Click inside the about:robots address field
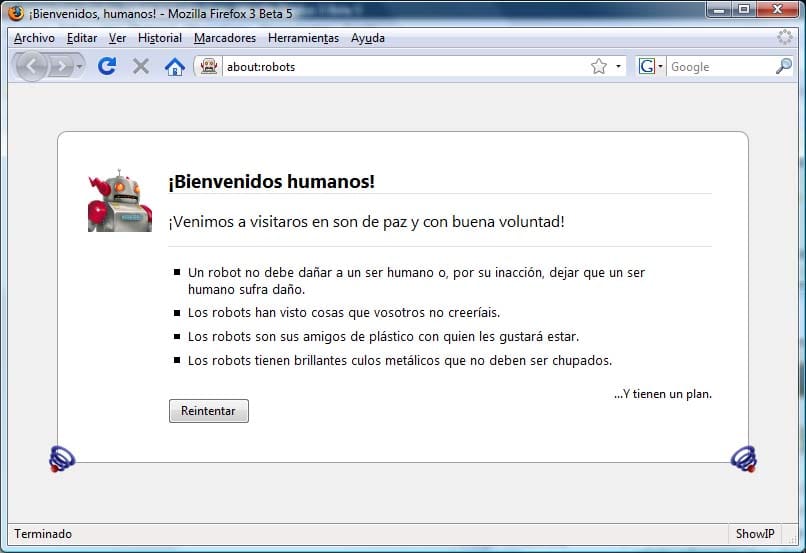The image size is (806, 553). (400, 66)
